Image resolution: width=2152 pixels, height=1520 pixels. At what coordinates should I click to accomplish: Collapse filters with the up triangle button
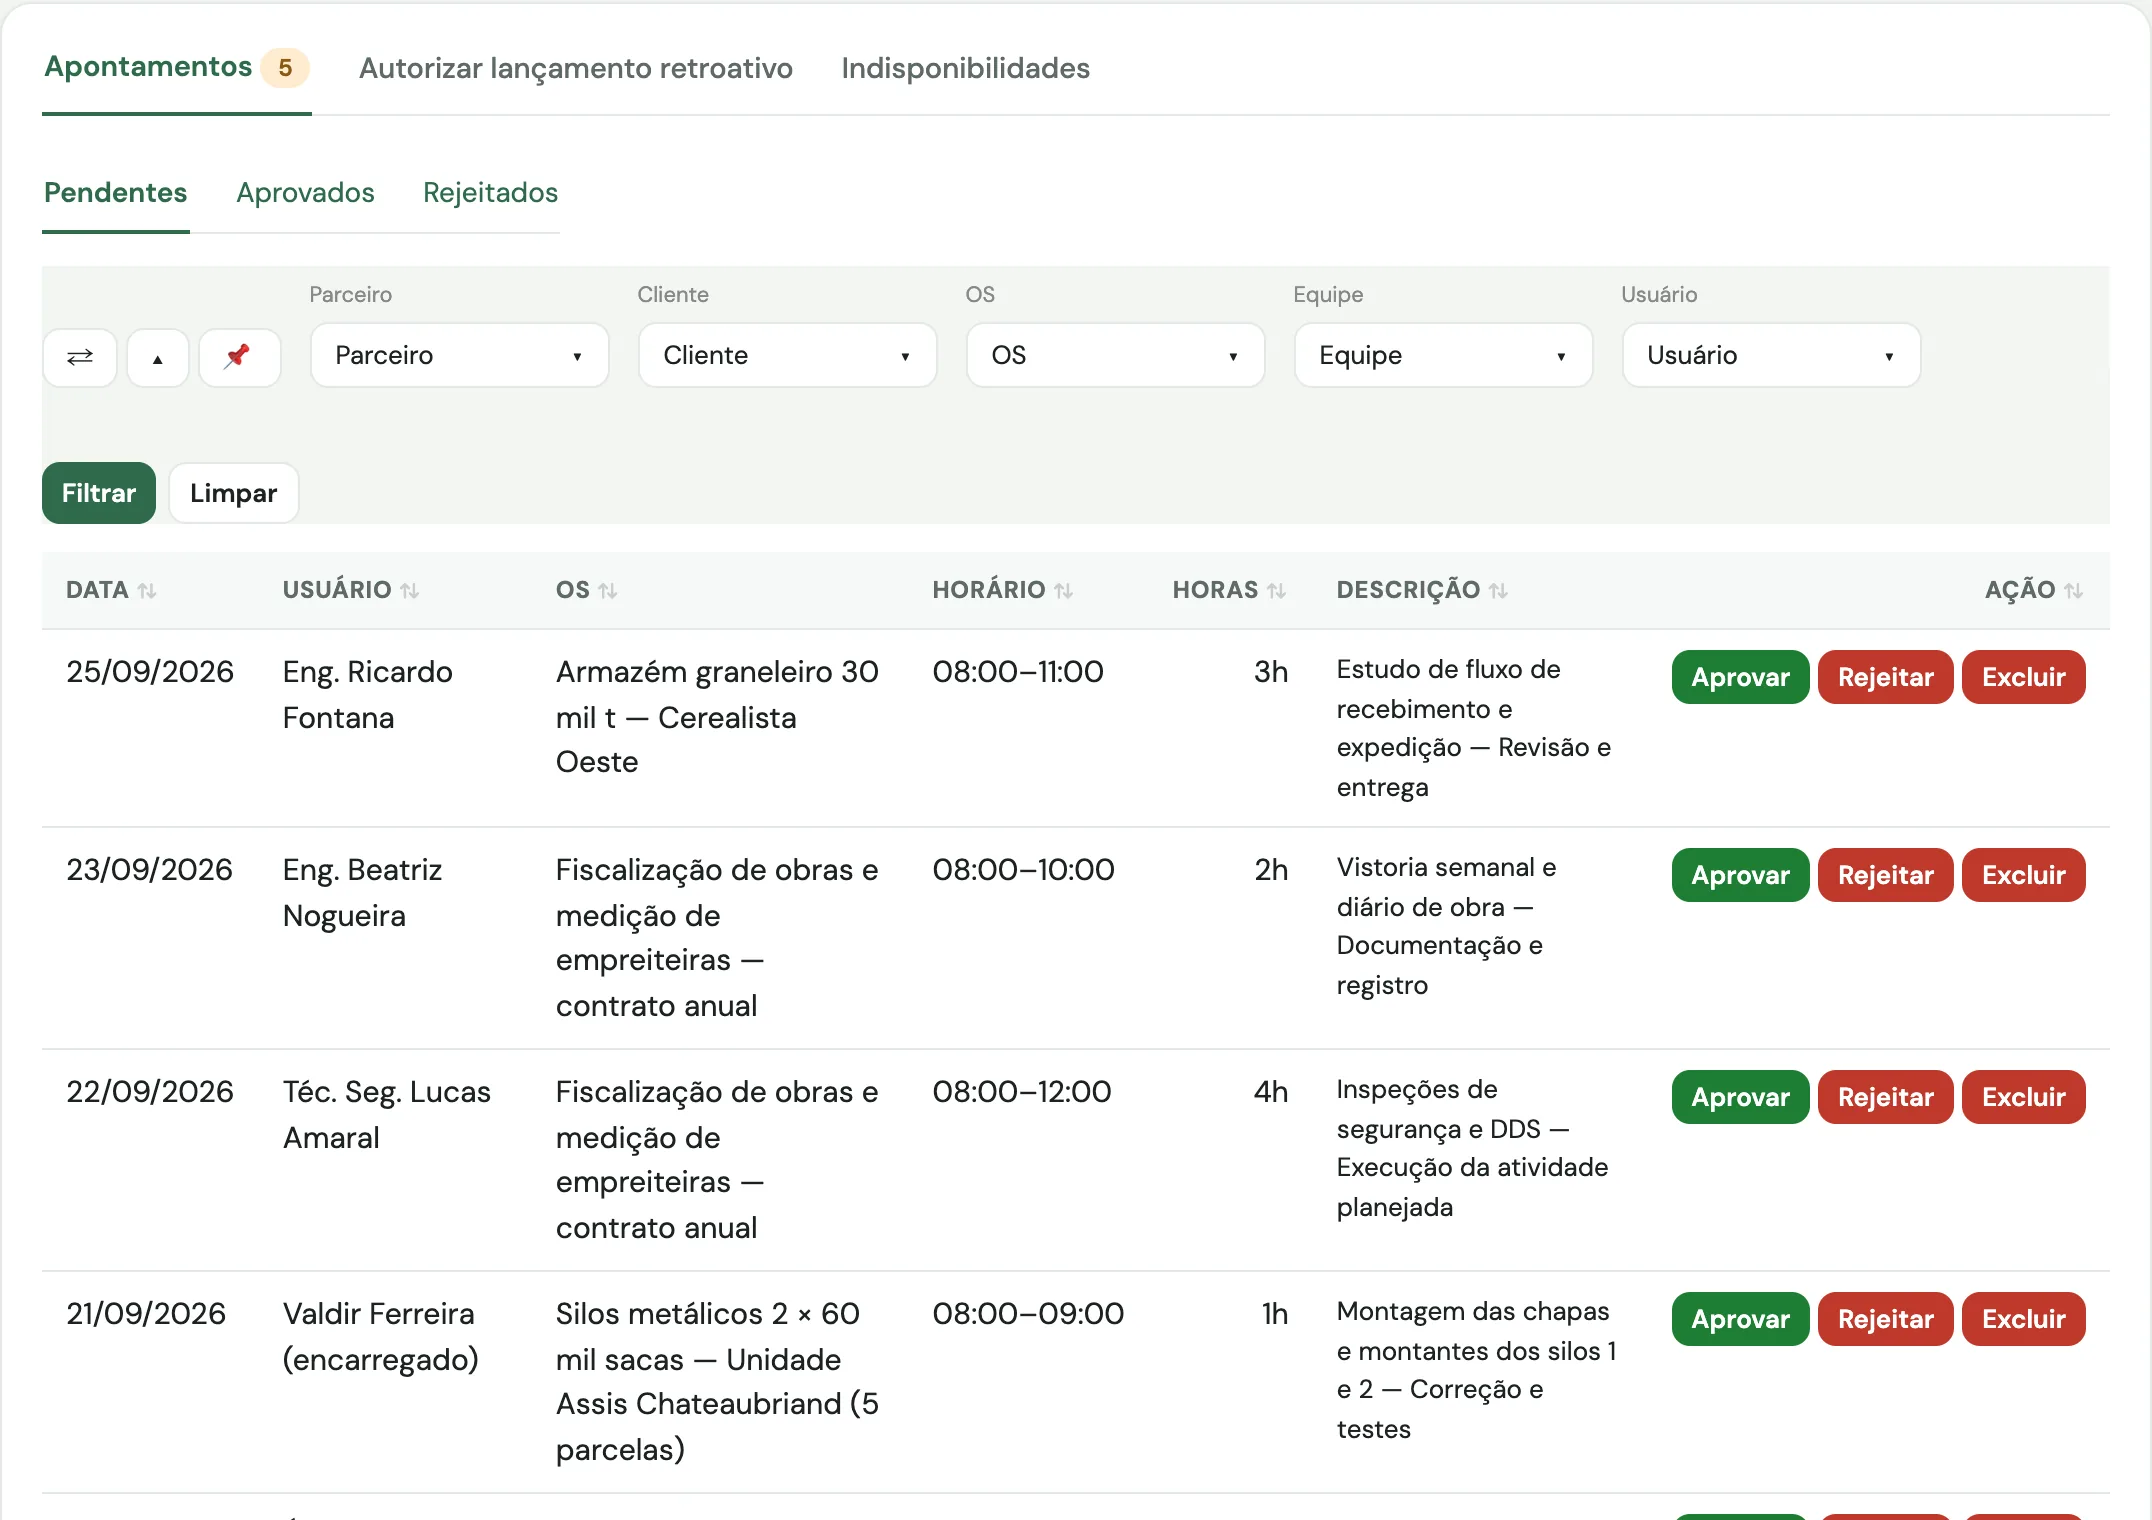point(158,357)
